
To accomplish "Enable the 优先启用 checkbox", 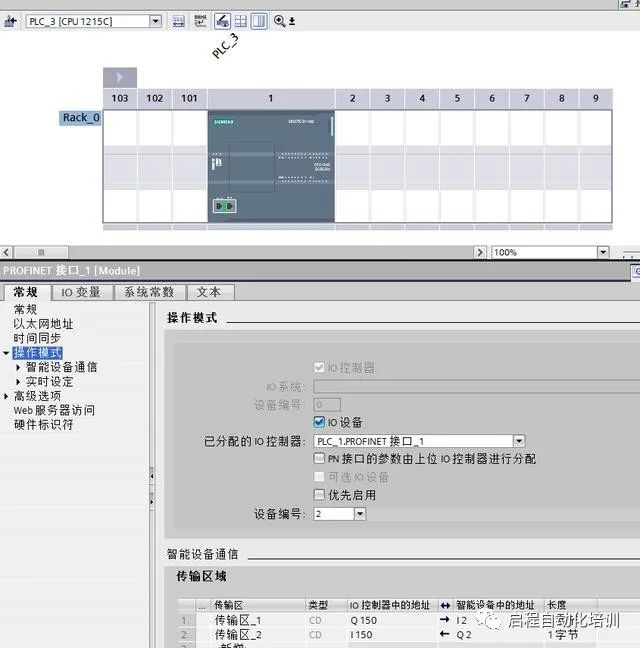I will coord(319,495).
